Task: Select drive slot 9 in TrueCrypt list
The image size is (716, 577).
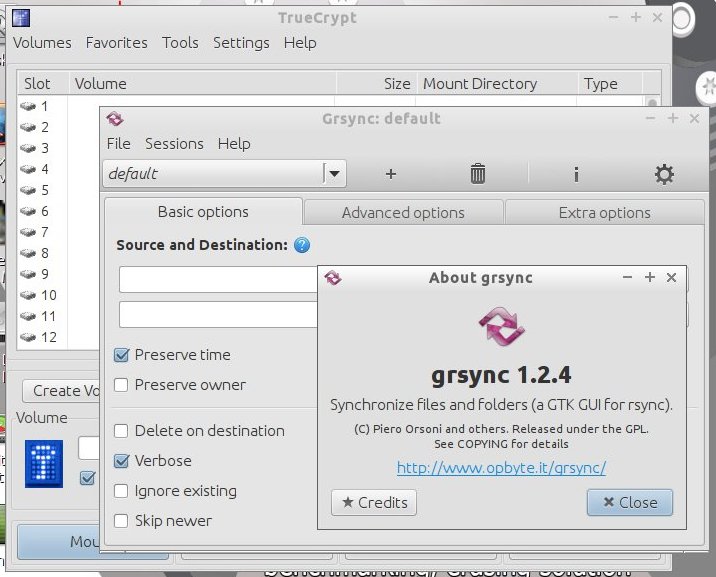Action: tap(35, 274)
